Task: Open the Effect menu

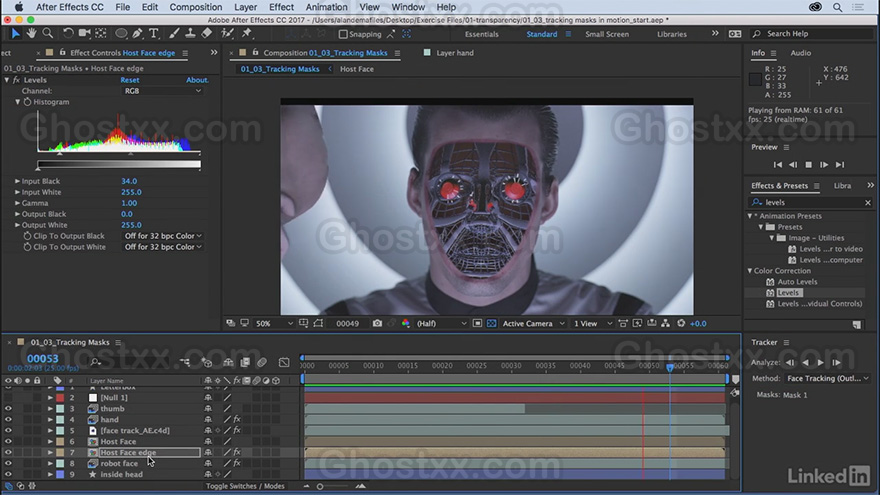Action: click(x=281, y=7)
